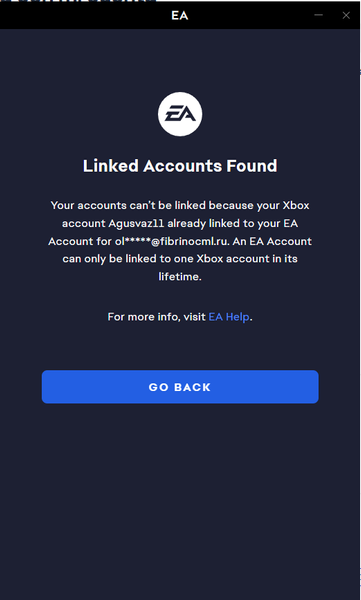Viewport: 361px width, 600px height.
Task: Click the round EA logo icon
Action: tap(180, 114)
